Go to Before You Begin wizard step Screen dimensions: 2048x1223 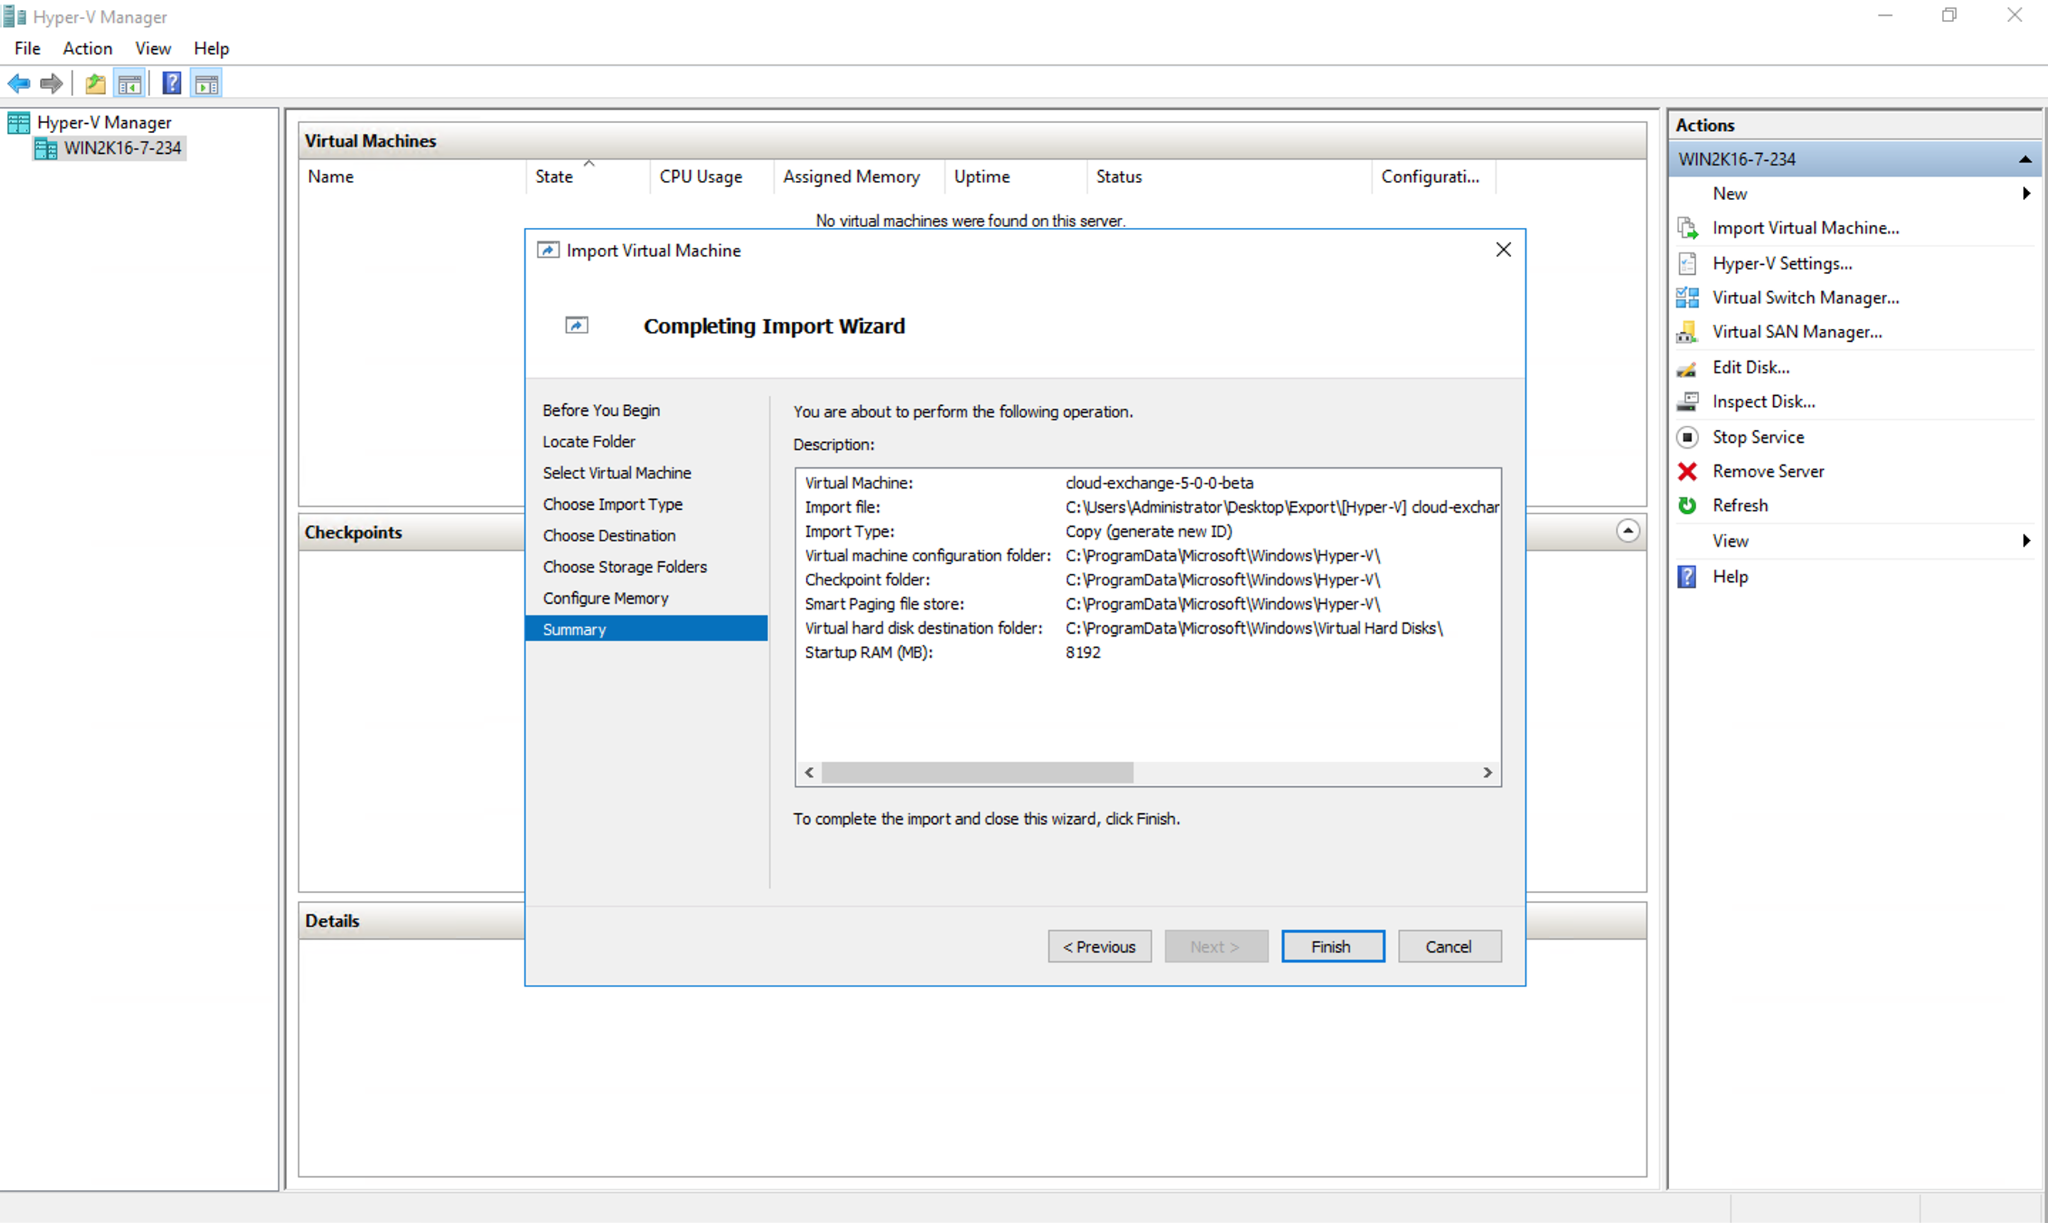(x=601, y=410)
